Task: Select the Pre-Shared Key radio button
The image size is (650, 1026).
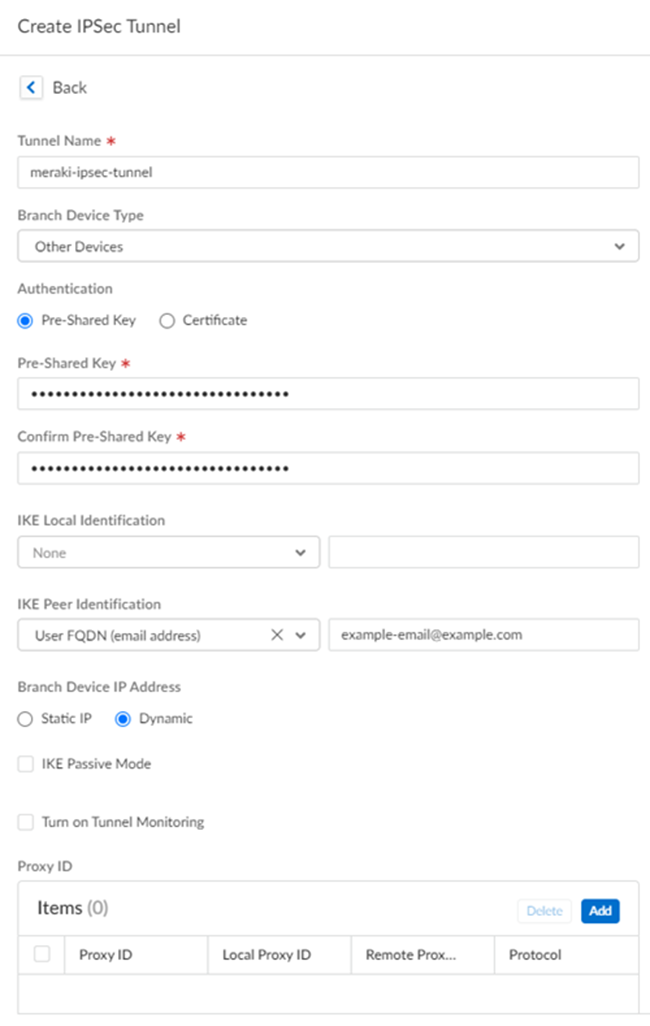Action: pyautogui.click(x=26, y=321)
